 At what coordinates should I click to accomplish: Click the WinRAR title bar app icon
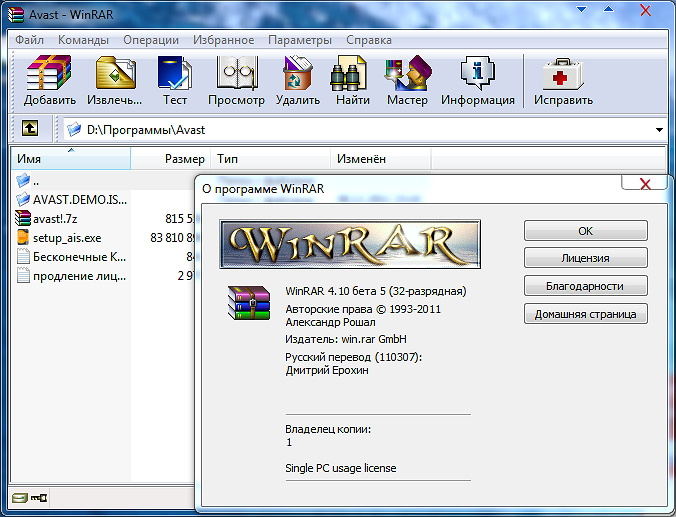pyautogui.click(x=16, y=14)
